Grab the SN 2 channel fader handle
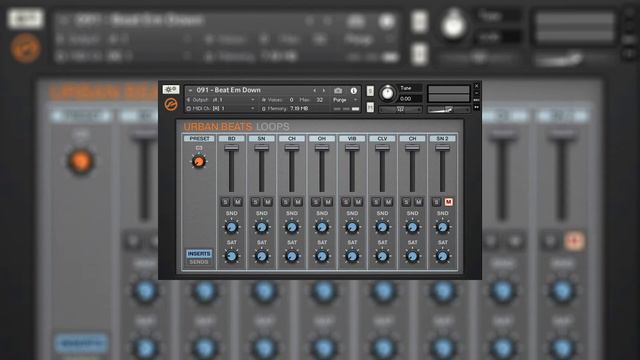Viewport: 640px width, 360px height. pos(442,148)
